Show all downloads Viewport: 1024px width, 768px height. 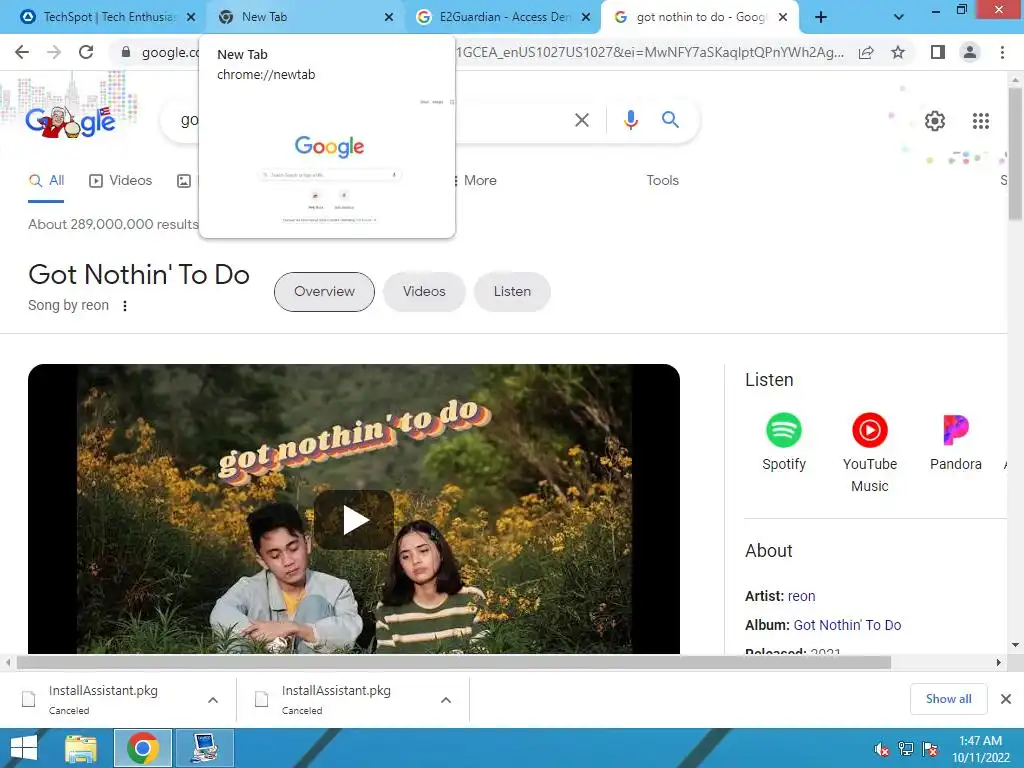[x=948, y=699]
